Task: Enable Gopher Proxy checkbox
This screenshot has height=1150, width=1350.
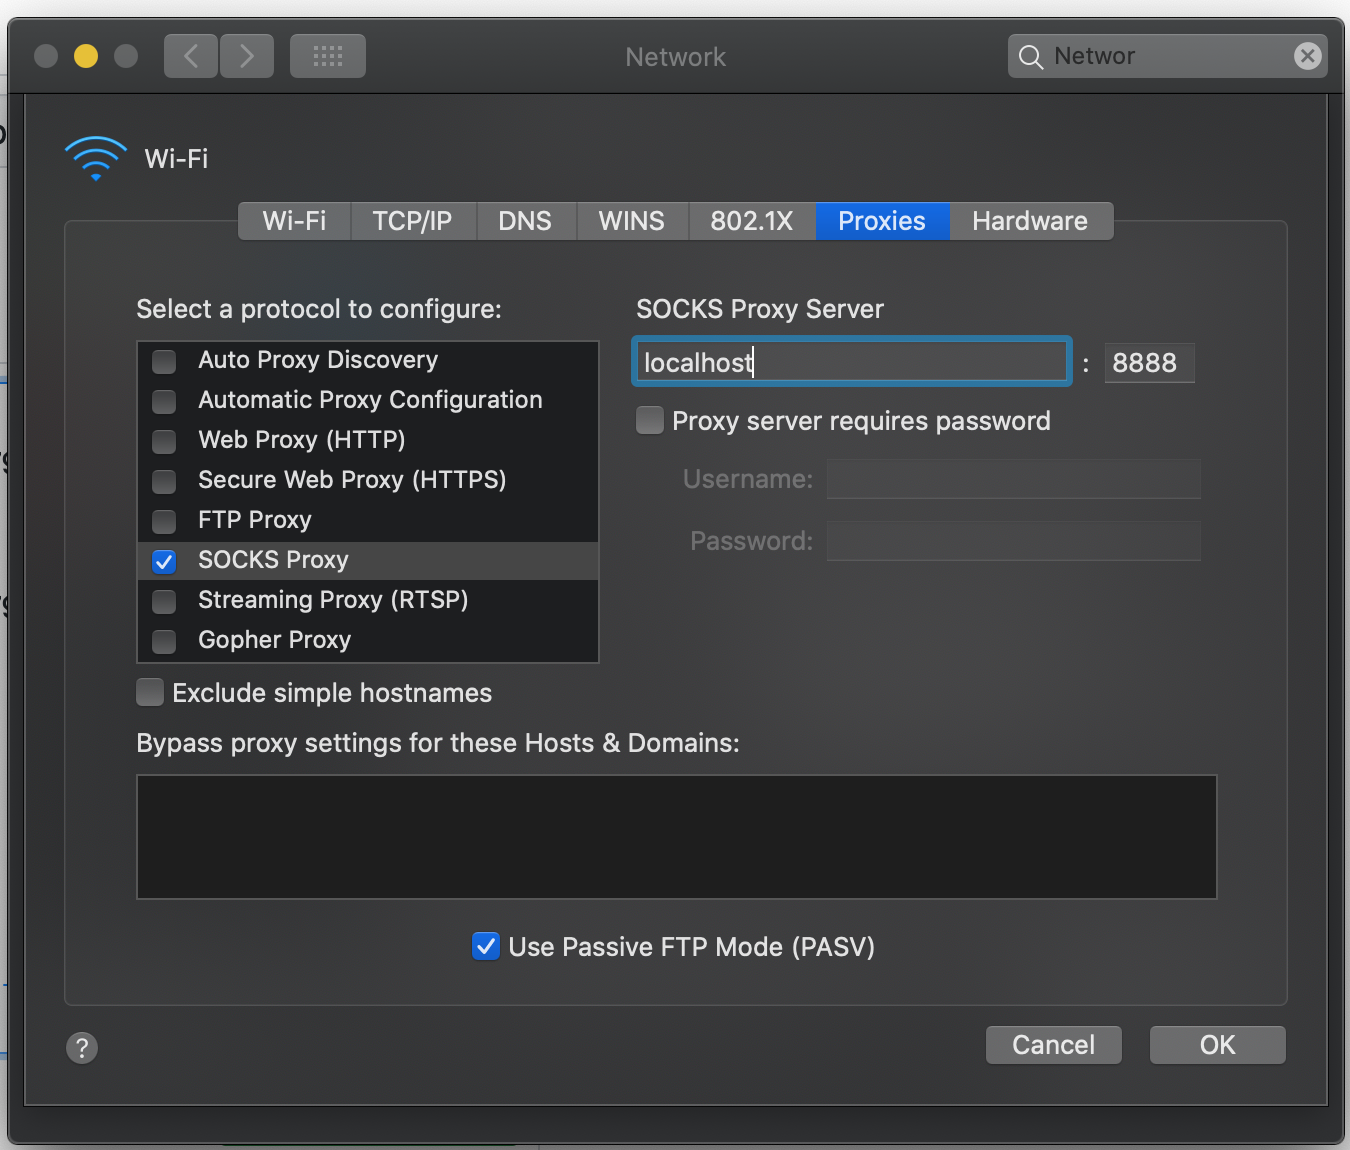Action: tap(164, 641)
